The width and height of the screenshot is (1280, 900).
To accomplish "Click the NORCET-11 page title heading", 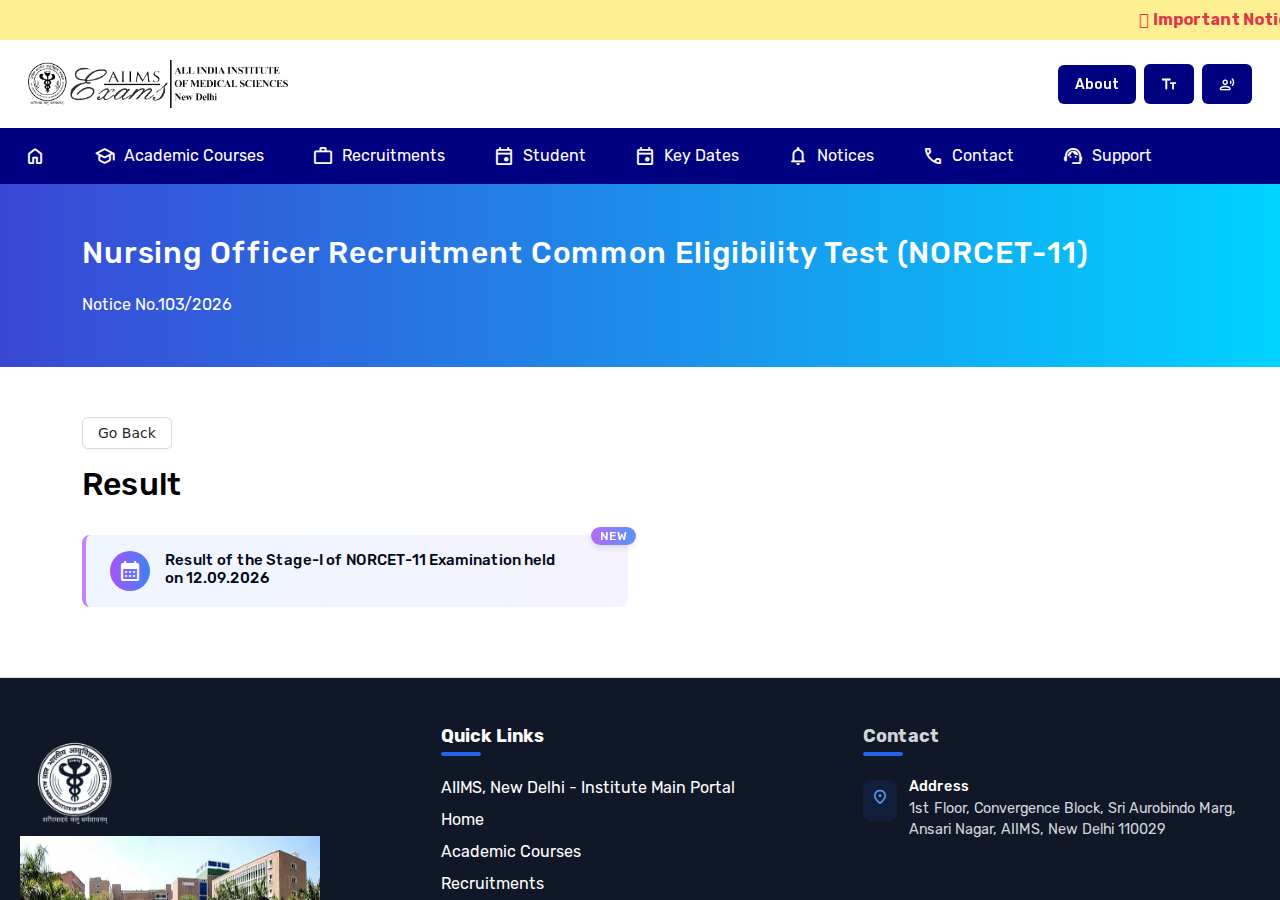I will 585,253.
